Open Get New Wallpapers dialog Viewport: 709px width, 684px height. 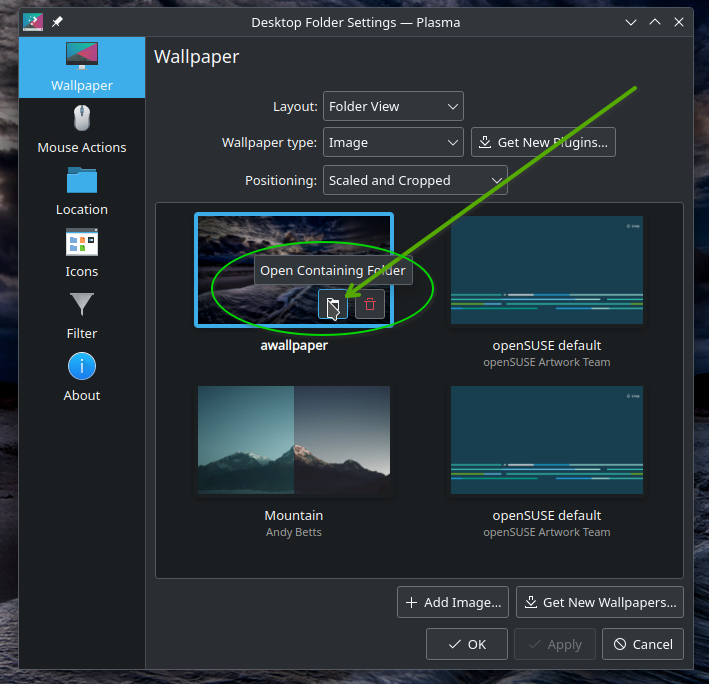(600, 602)
